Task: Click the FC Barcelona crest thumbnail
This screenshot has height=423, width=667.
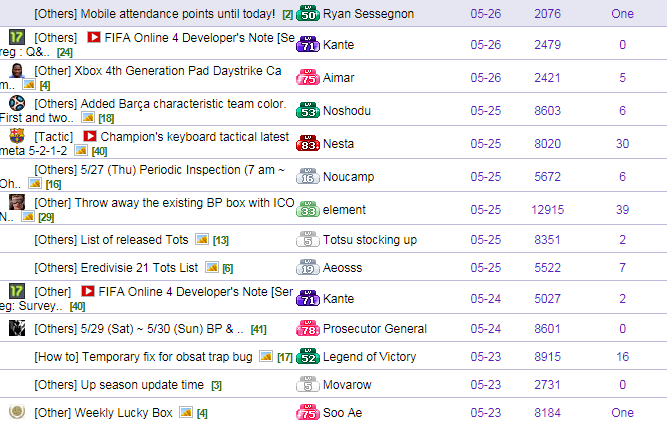Action: click(x=16, y=136)
